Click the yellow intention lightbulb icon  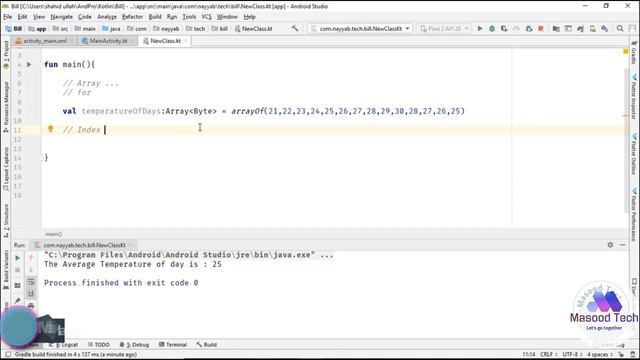[x=50, y=129]
